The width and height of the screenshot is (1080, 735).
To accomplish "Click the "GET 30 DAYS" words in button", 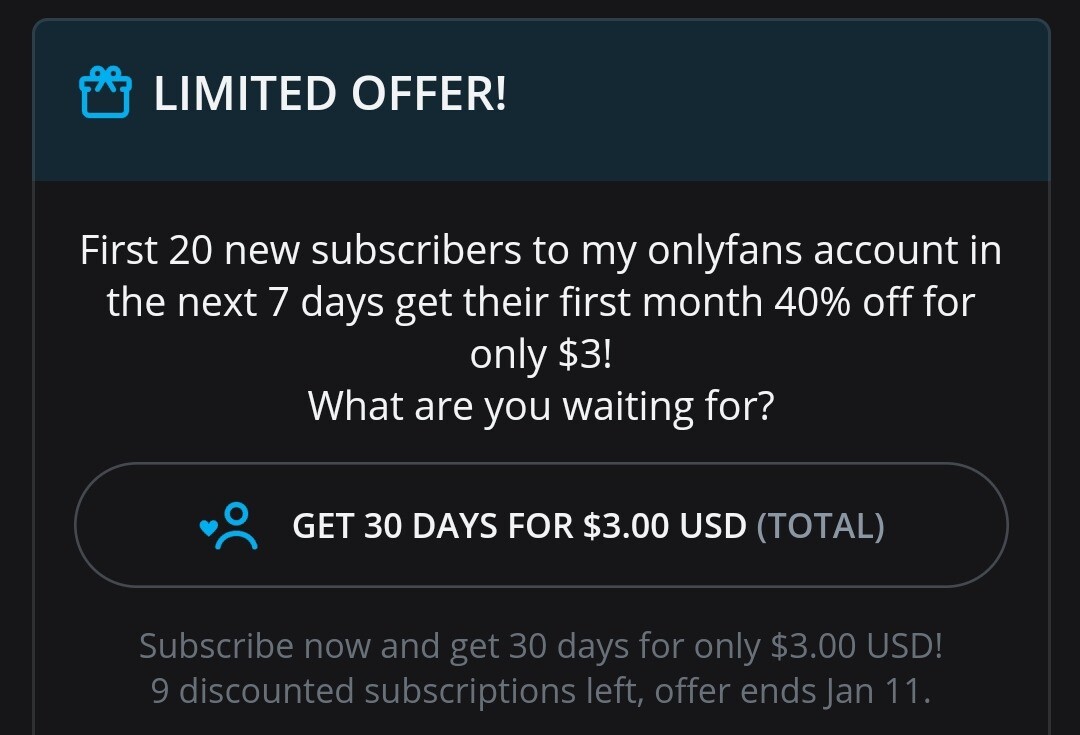I will click(x=395, y=525).
